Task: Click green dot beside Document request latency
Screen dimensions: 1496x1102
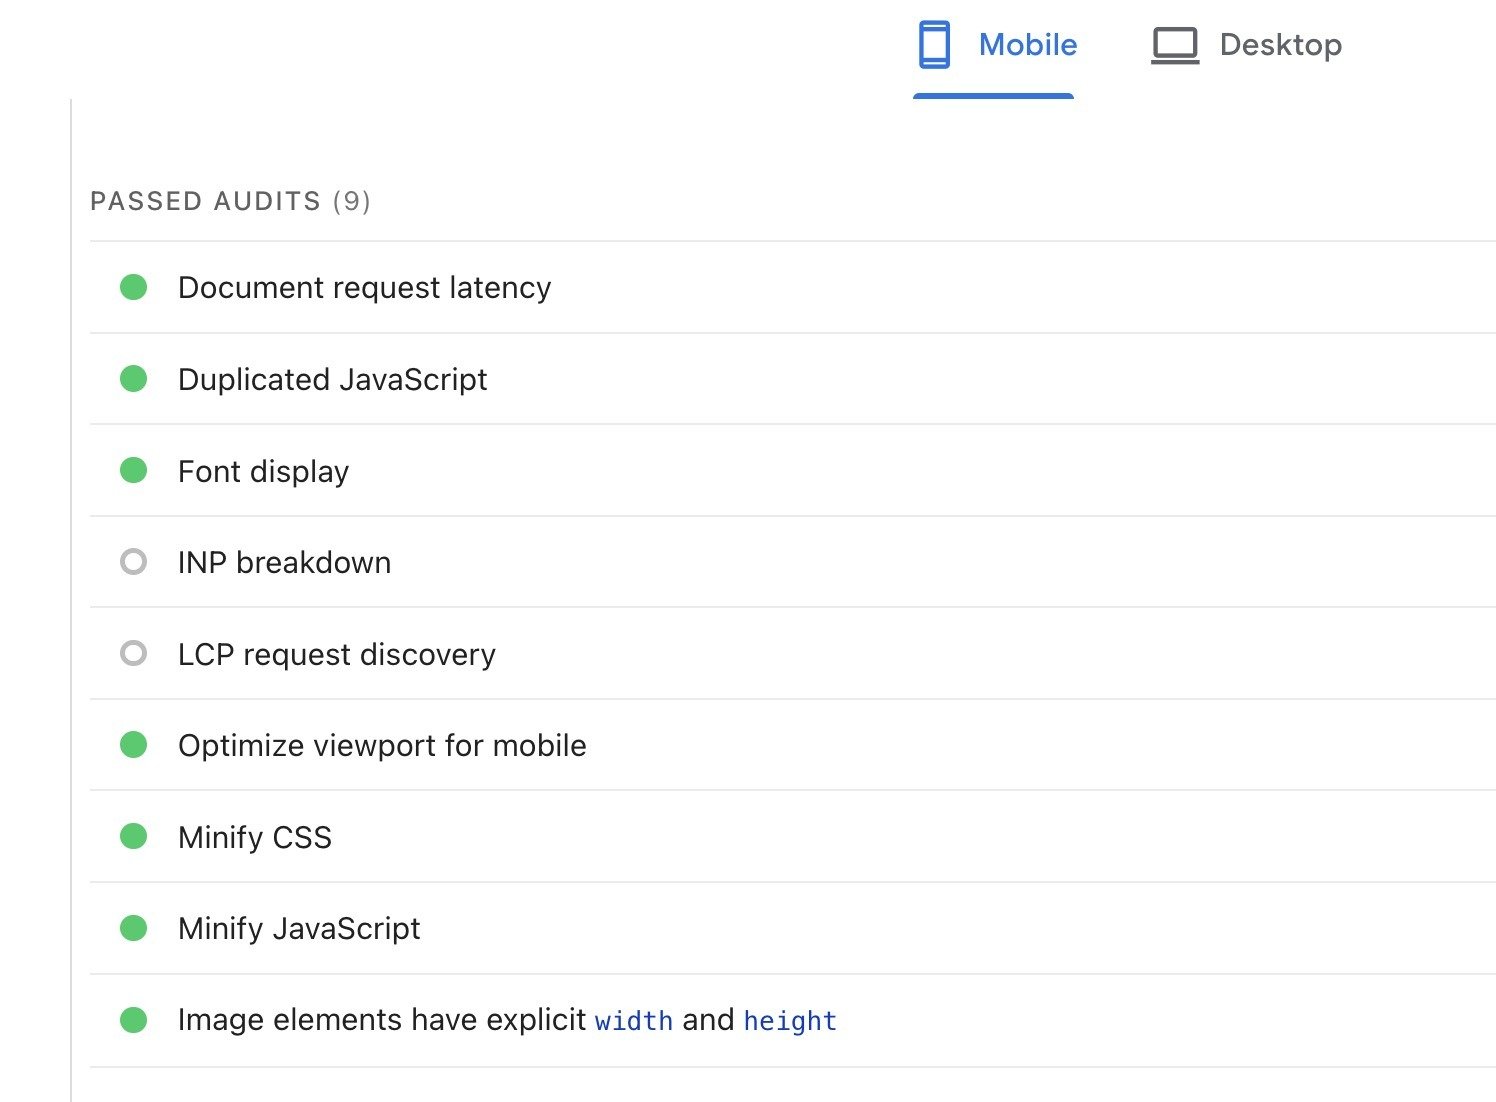Action: (133, 288)
